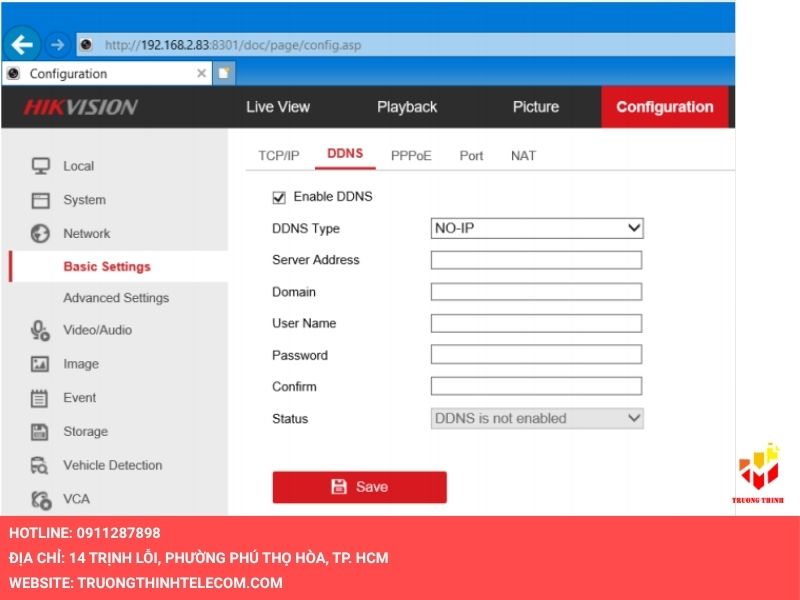Image resolution: width=800 pixels, height=600 pixels.
Task: Go to Live View
Action: point(278,107)
